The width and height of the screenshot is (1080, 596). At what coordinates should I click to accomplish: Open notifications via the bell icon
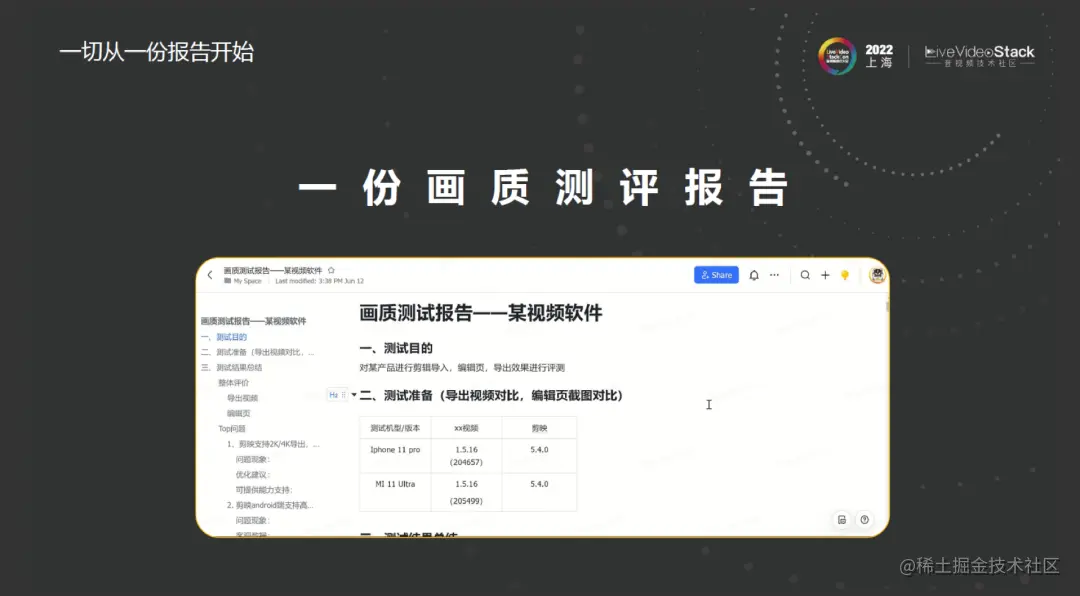[753, 275]
